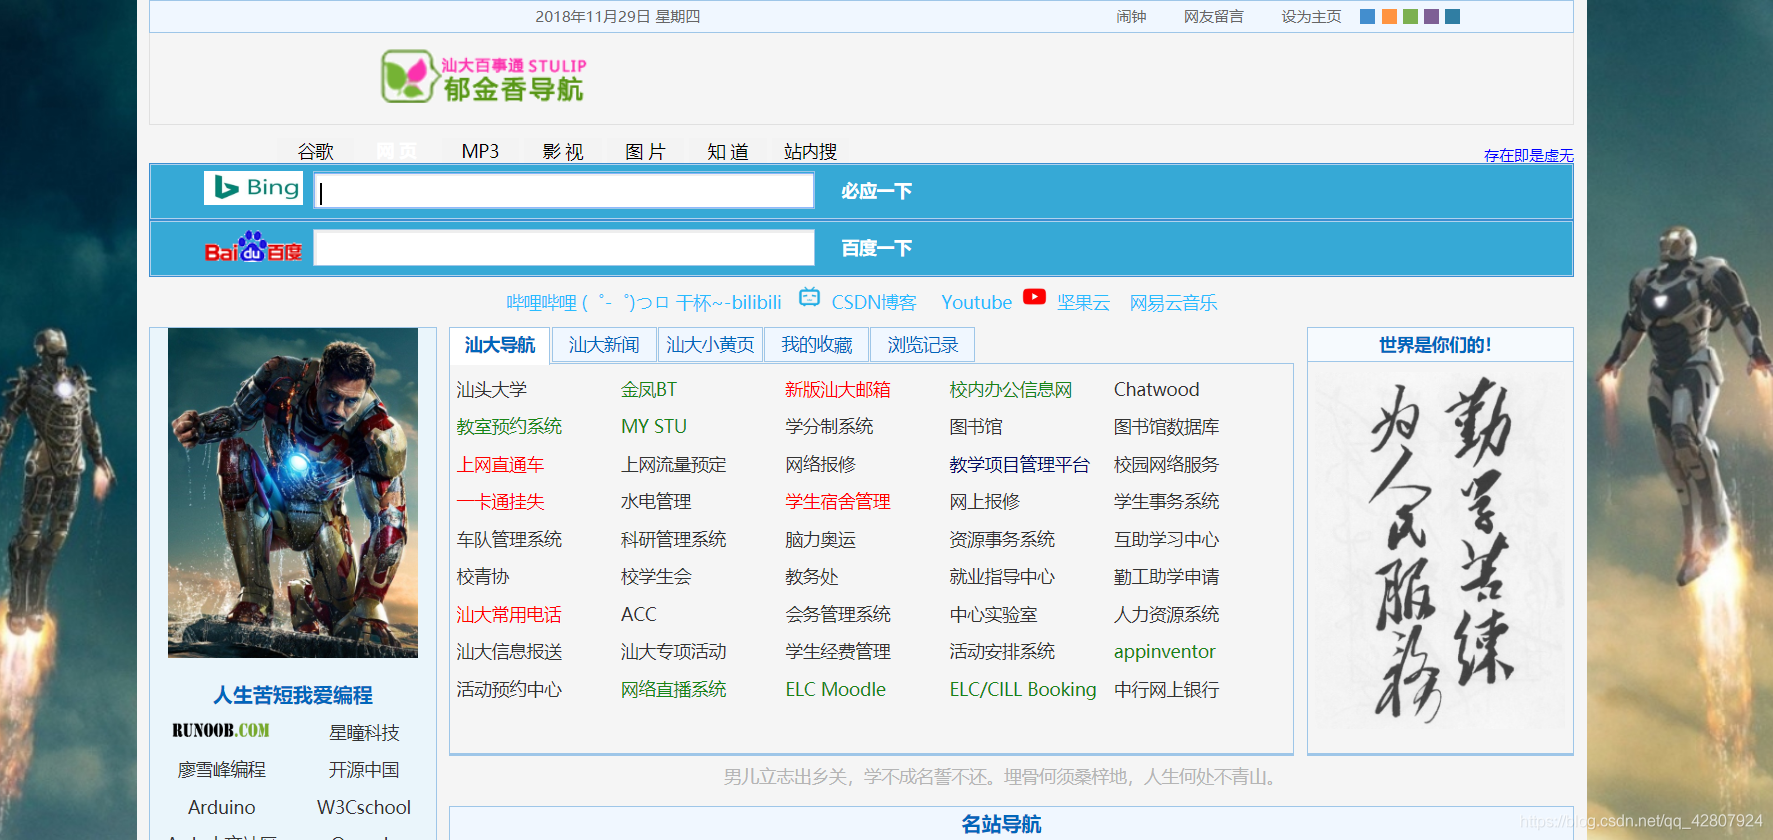
Task: Click the 郁金香导航 site logo
Action: pos(484,77)
